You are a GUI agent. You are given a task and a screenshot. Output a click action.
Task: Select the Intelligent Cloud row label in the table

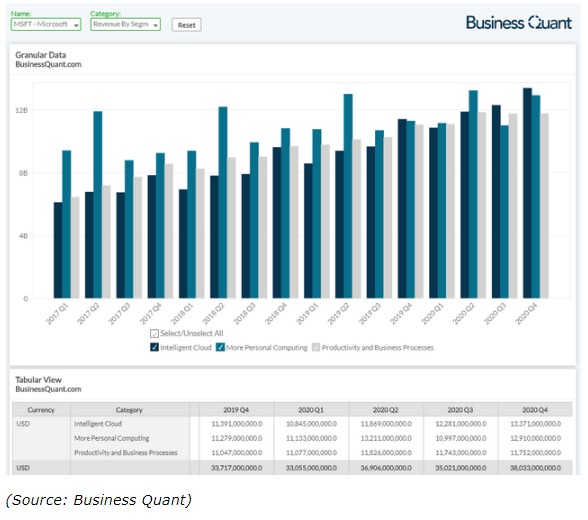point(98,424)
